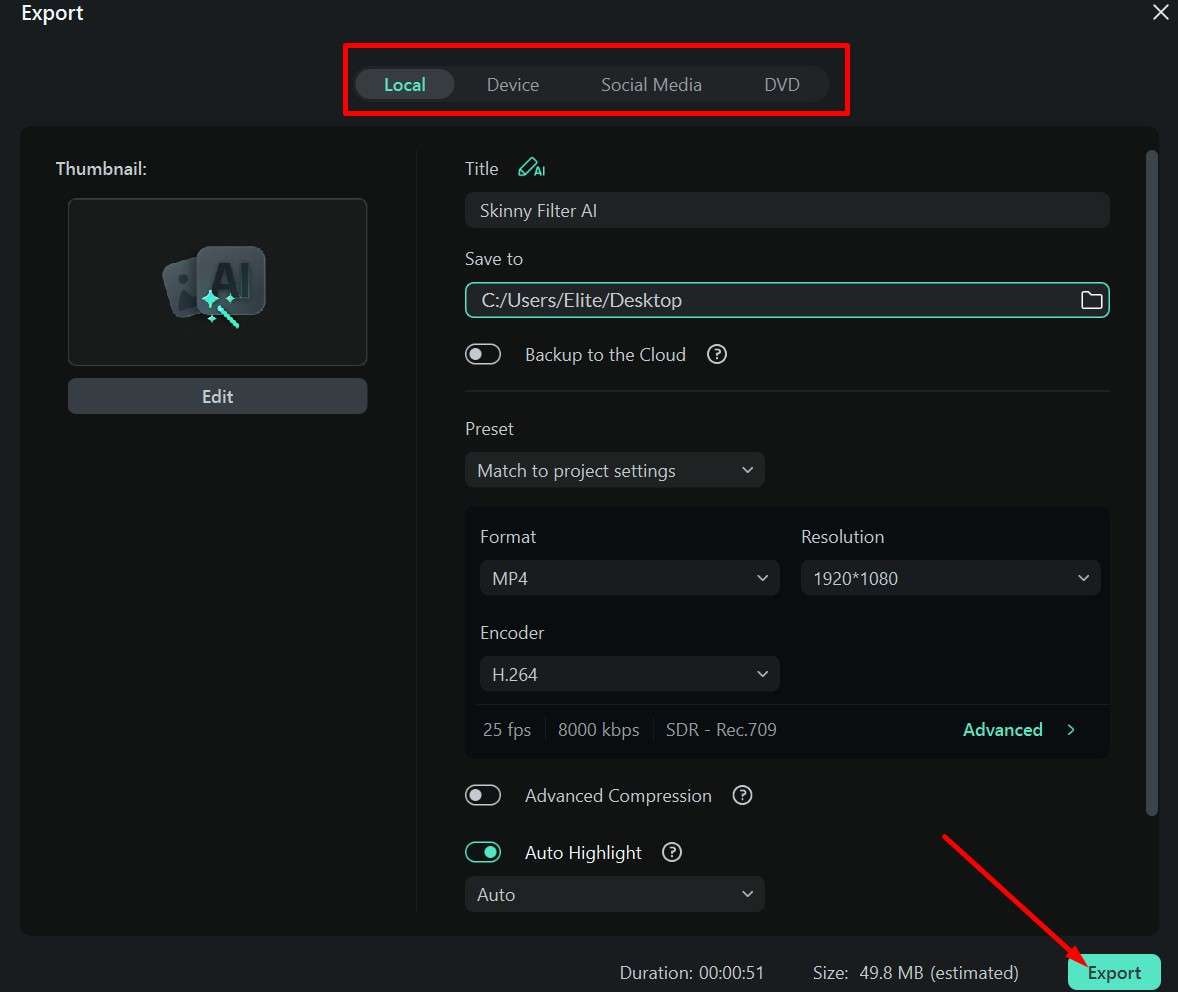This screenshot has width=1178, height=992.
Task: Click the green Export button
Action: pos(1114,972)
